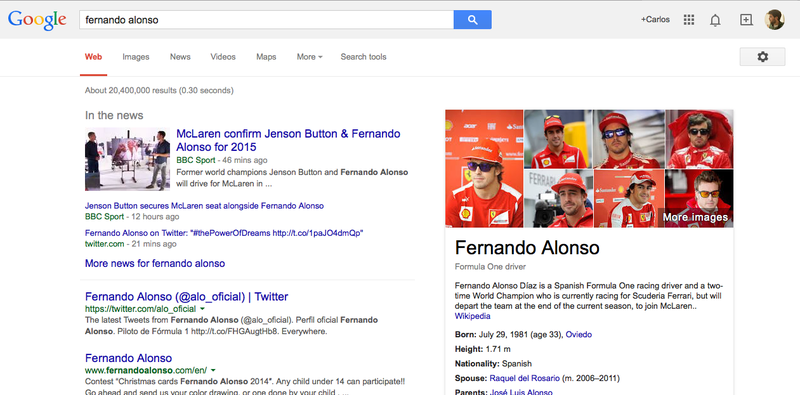This screenshot has width=800, height=395.
Task: Click the blue search magnifier button
Action: (x=472, y=20)
